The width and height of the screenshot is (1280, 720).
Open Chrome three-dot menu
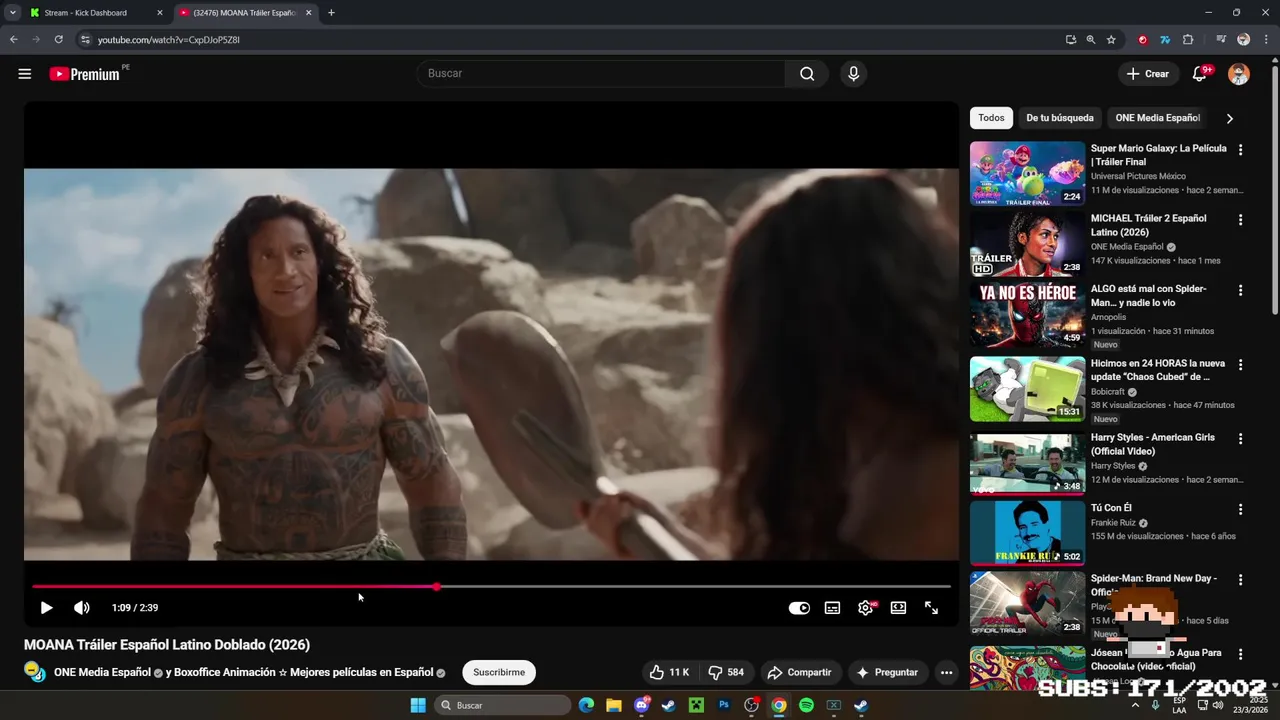pyautogui.click(x=1266, y=40)
